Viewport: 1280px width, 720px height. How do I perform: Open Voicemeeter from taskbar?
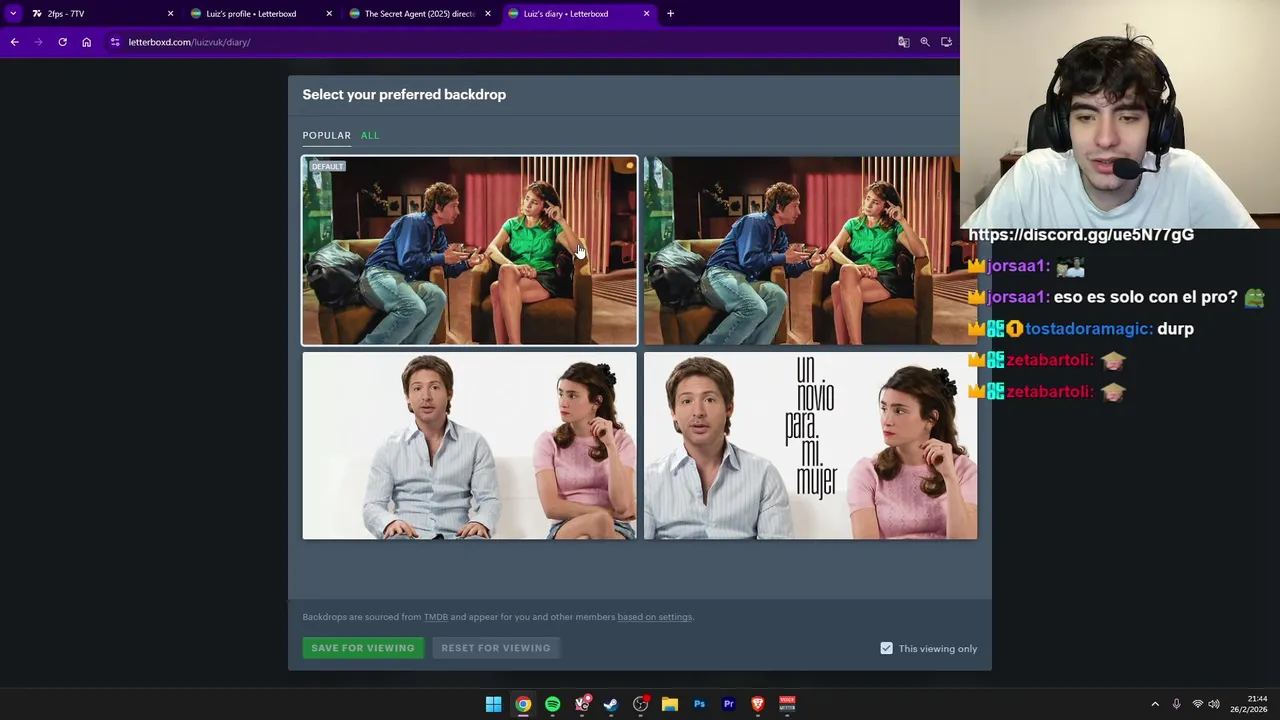click(787, 704)
